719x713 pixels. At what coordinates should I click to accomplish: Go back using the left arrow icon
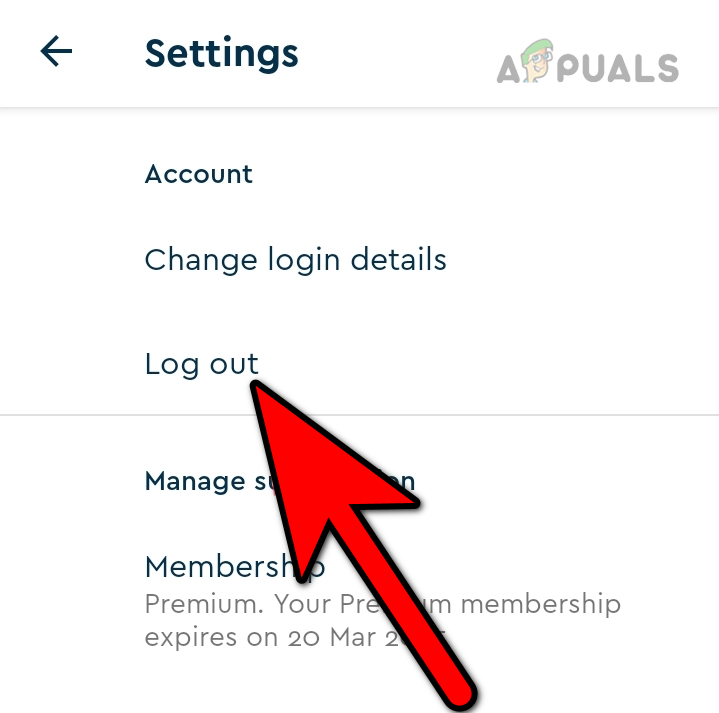click(56, 51)
